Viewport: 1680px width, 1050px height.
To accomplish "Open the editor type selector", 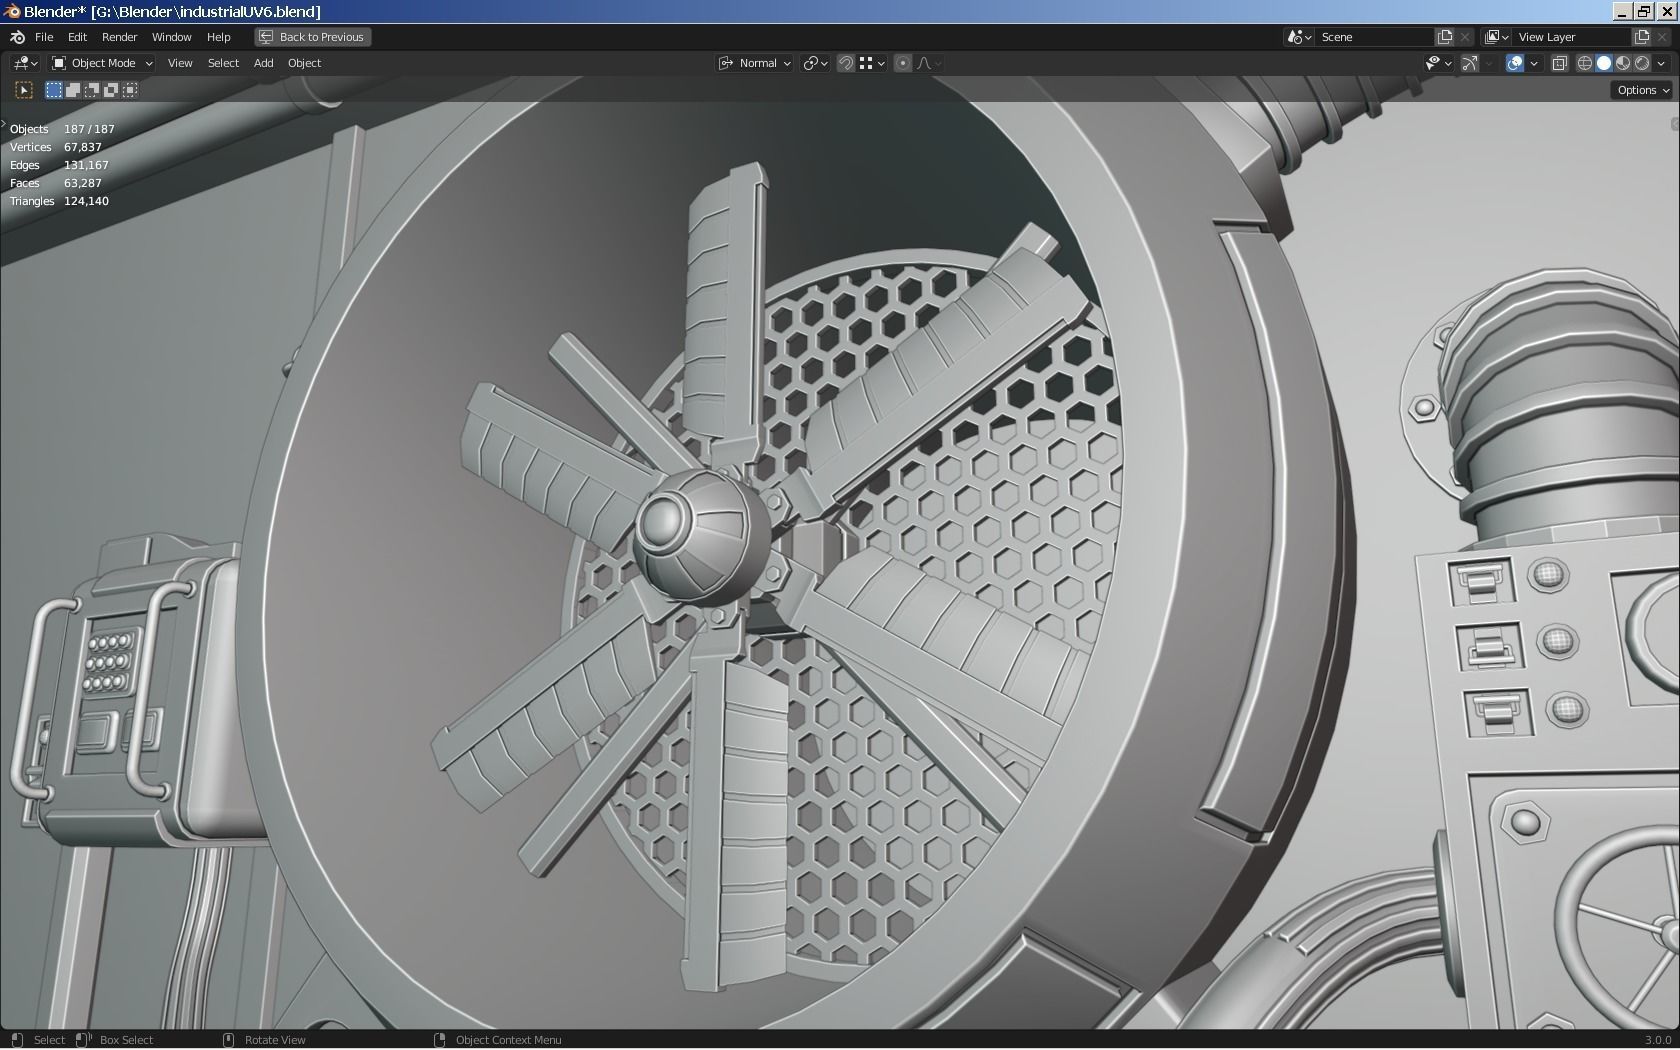I will [25, 63].
